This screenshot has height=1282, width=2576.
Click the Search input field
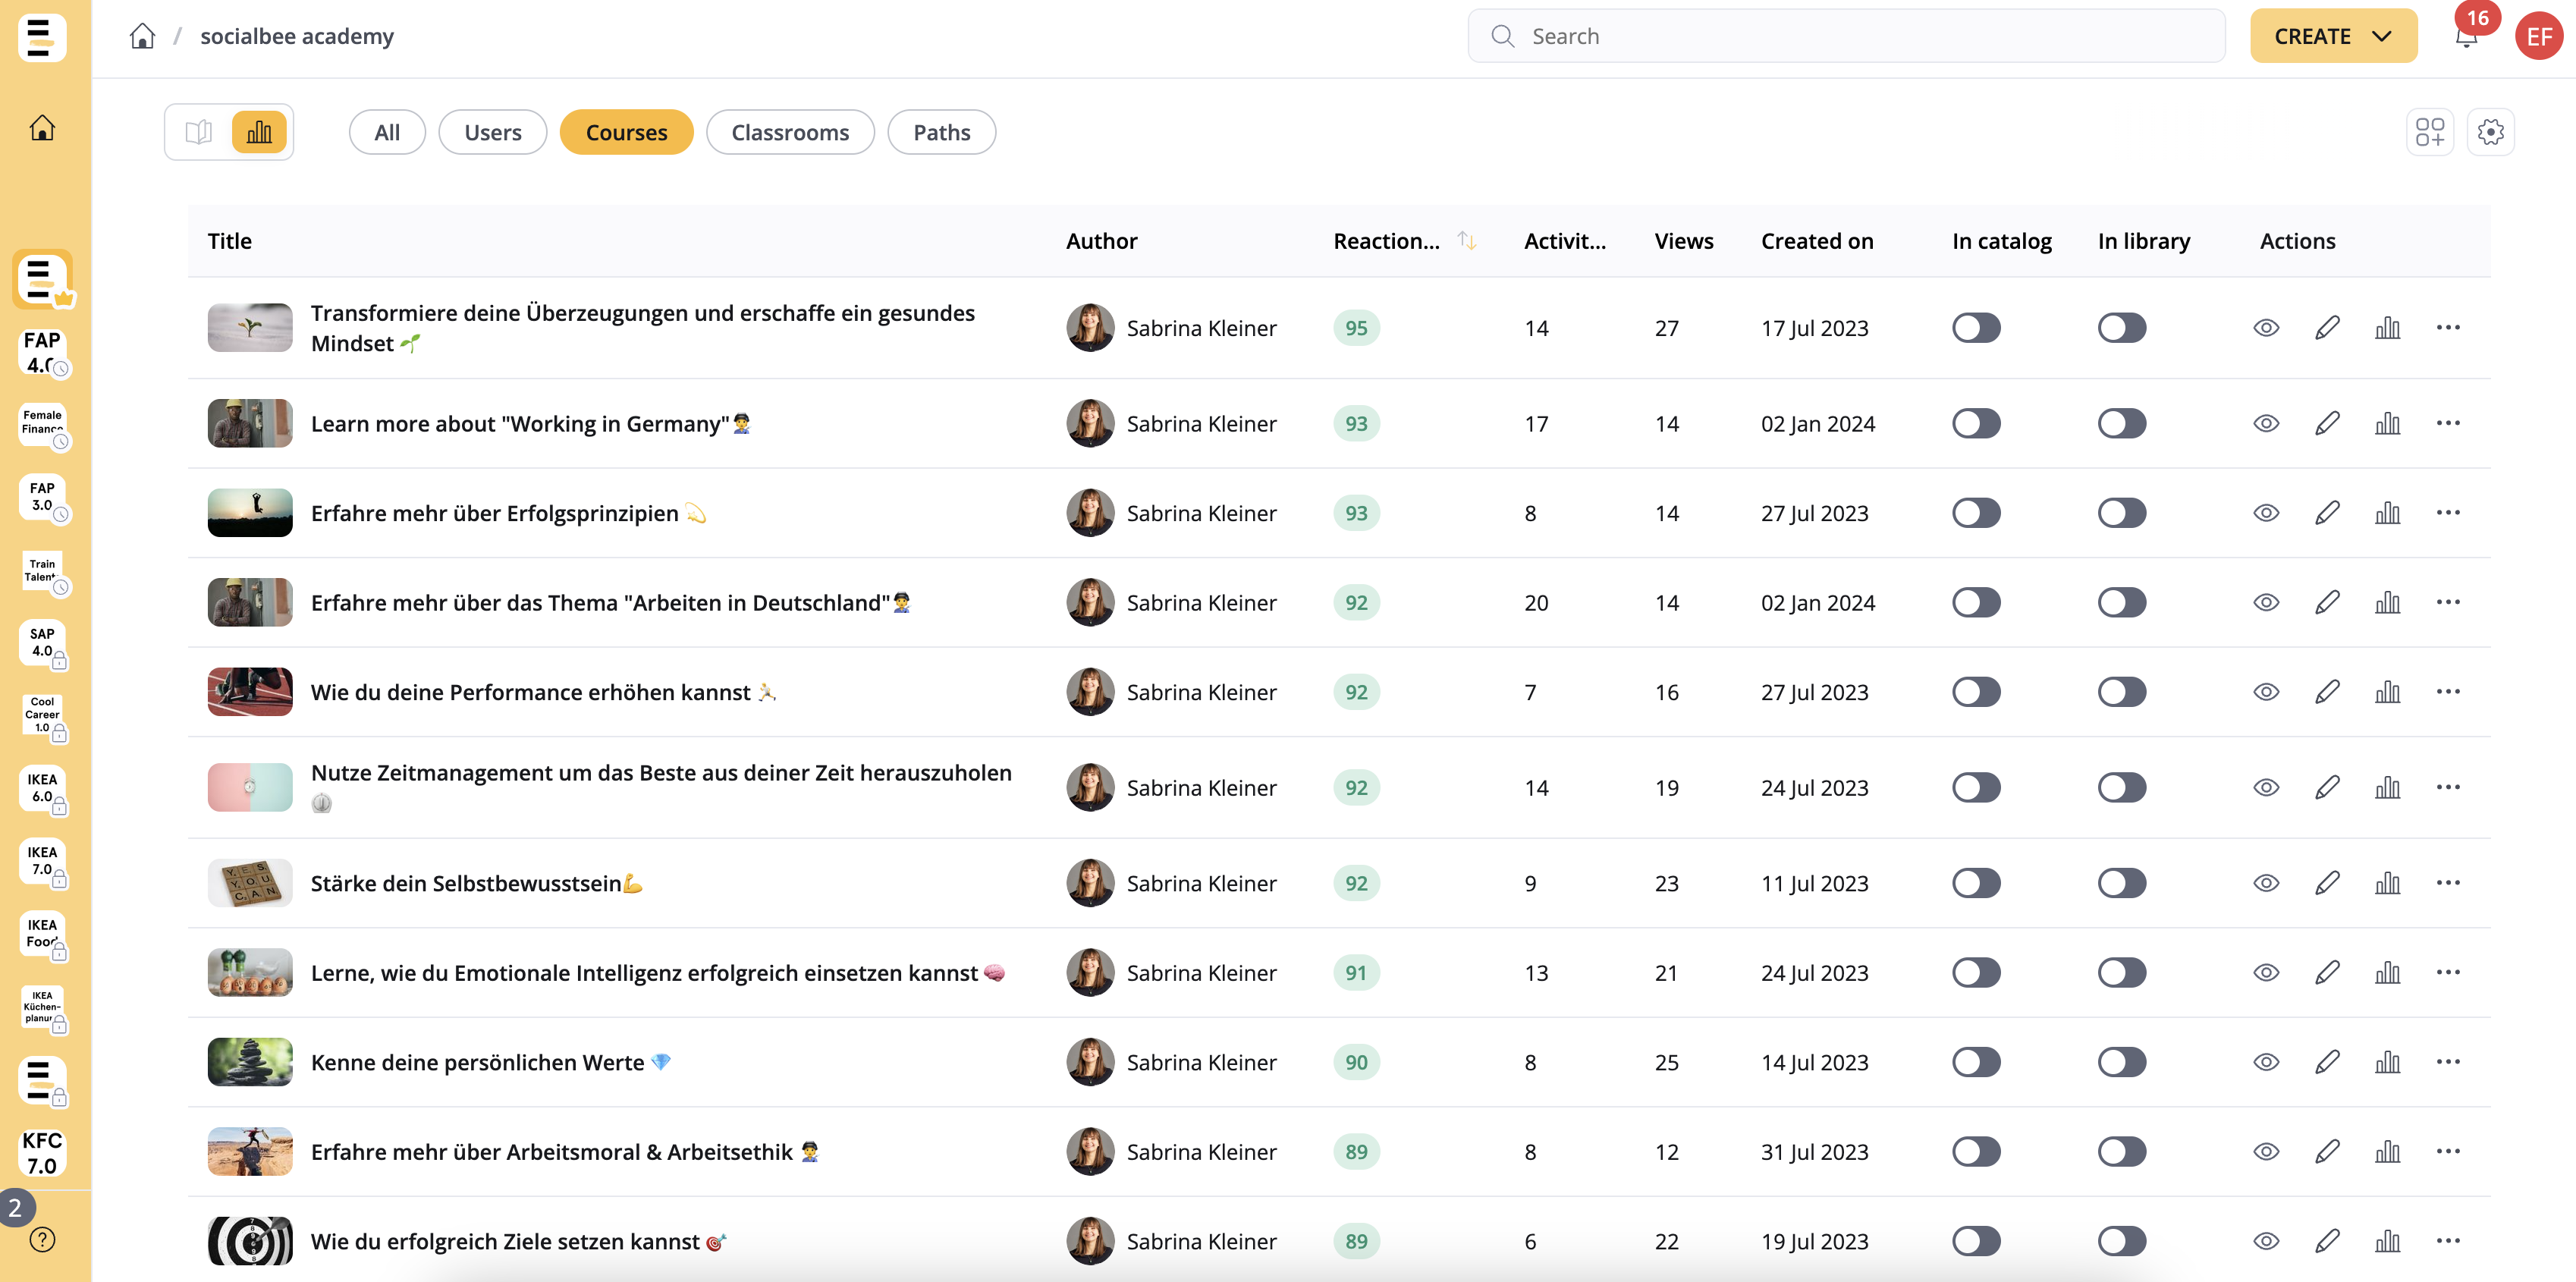tap(1846, 37)
